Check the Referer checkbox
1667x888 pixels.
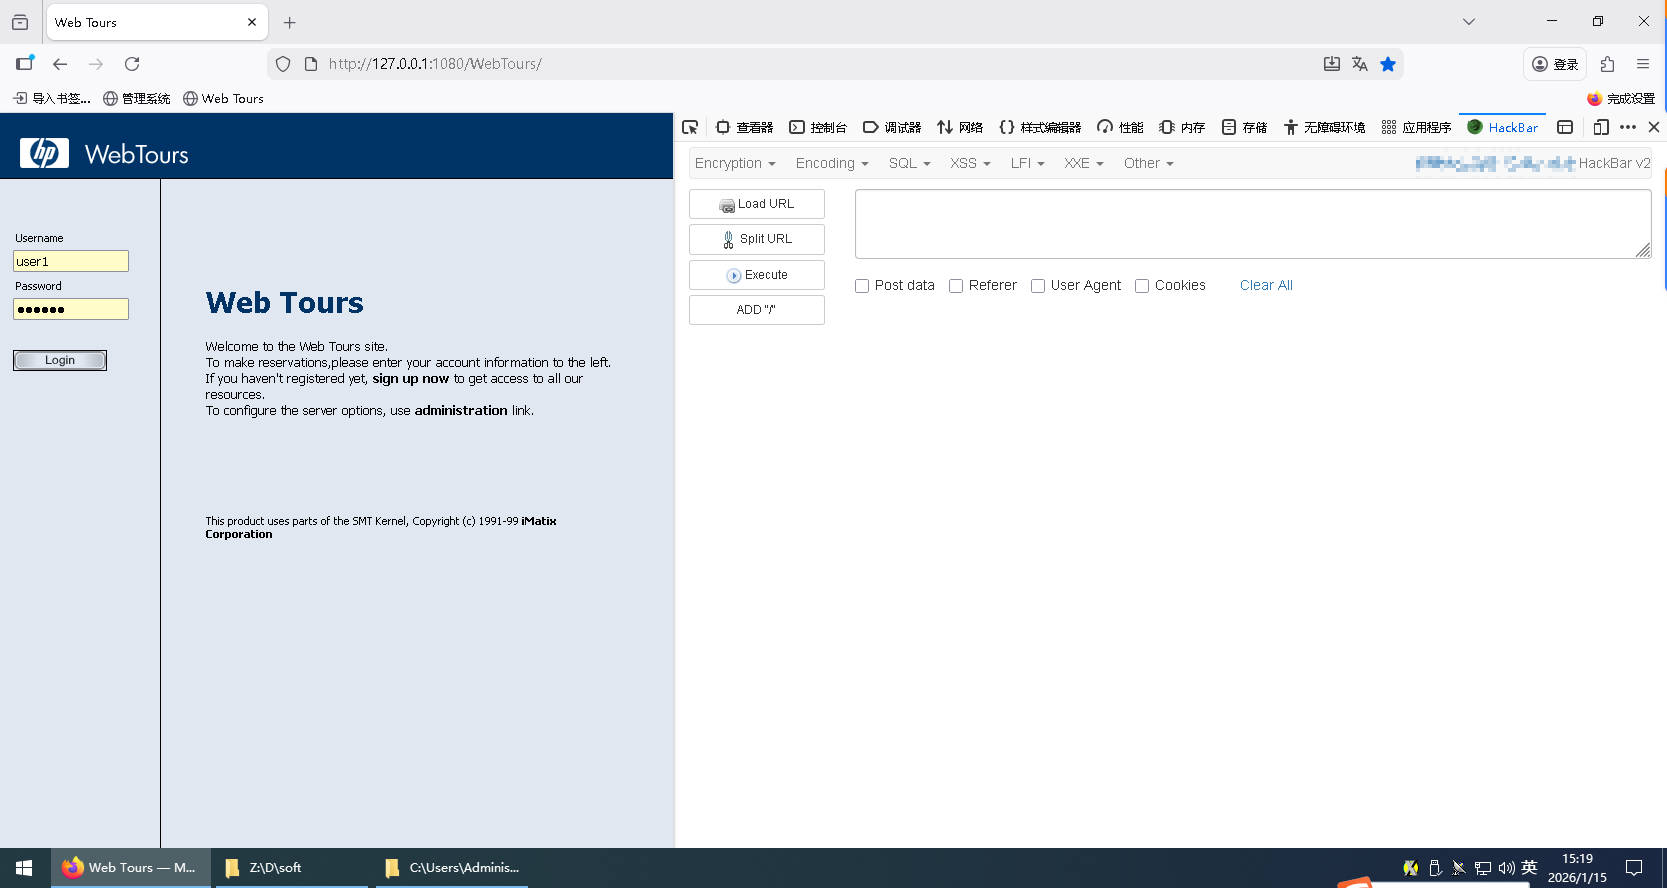pos(956,286)
